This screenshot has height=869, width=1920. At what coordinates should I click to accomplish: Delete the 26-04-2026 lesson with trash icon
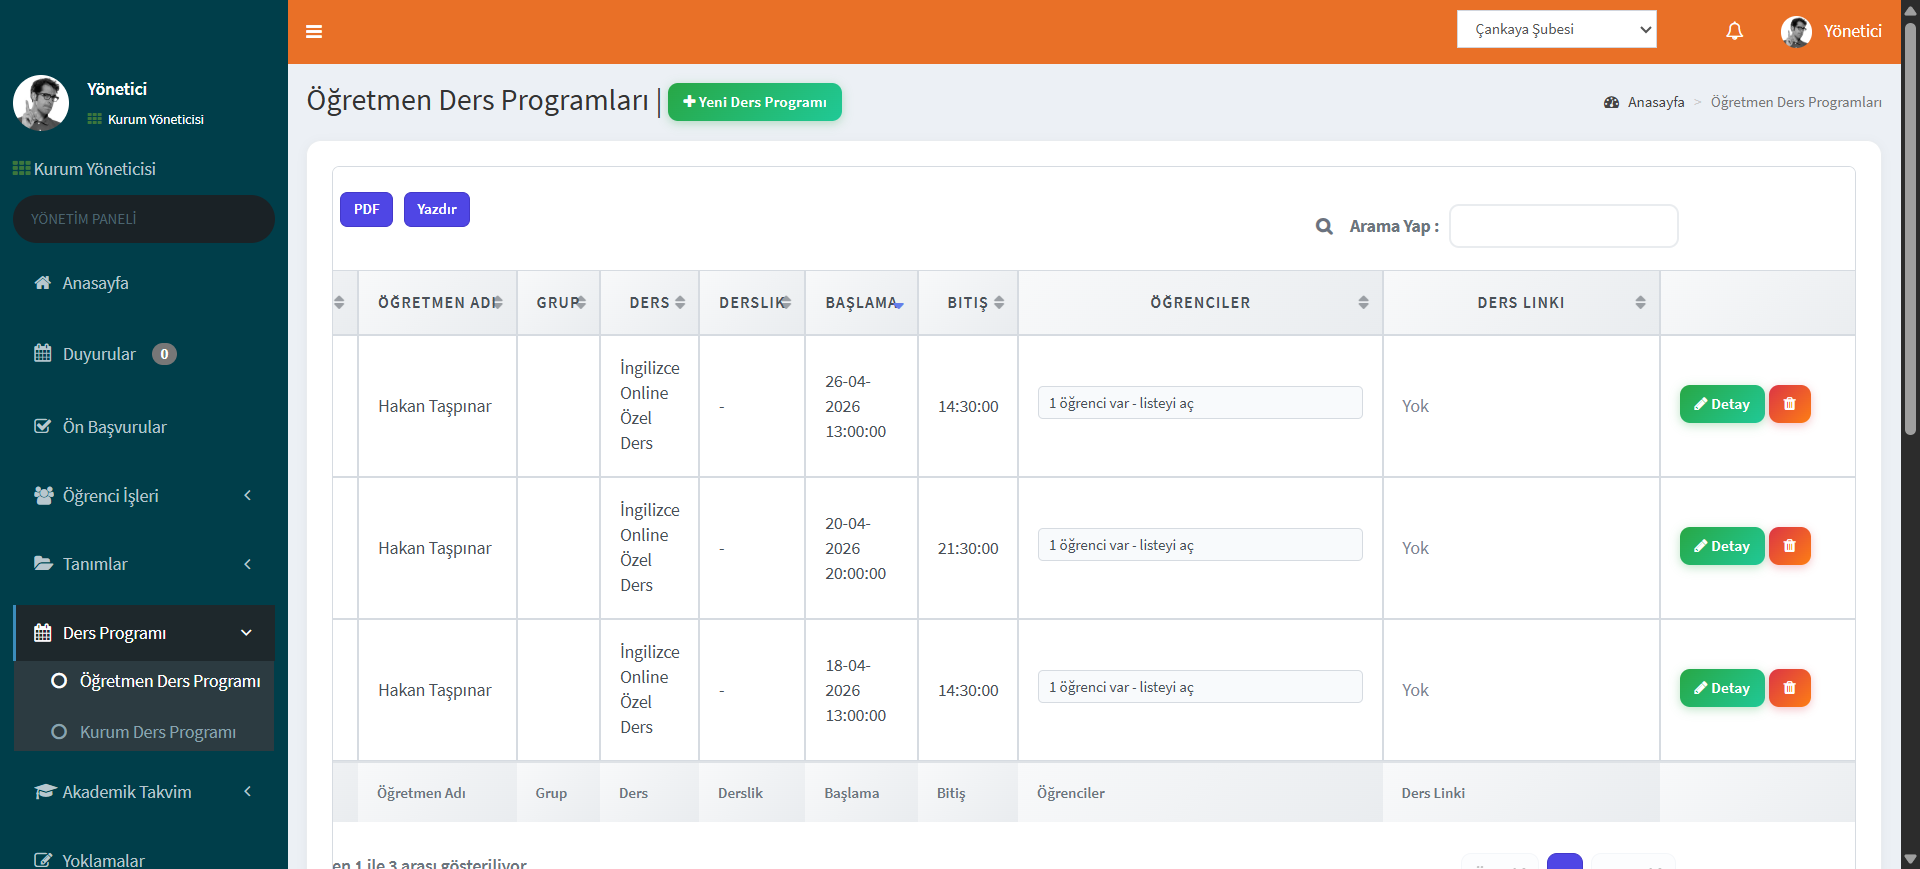1790,404
